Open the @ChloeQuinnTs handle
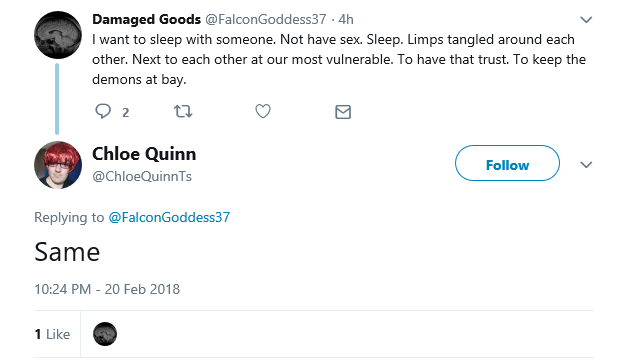This screenshot has width=623, height=362. point(142,176)
